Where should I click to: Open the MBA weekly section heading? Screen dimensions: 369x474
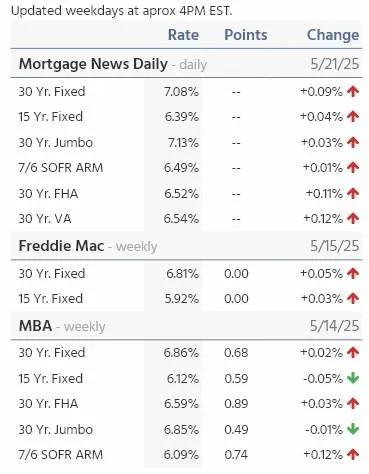tap(62, 326)
